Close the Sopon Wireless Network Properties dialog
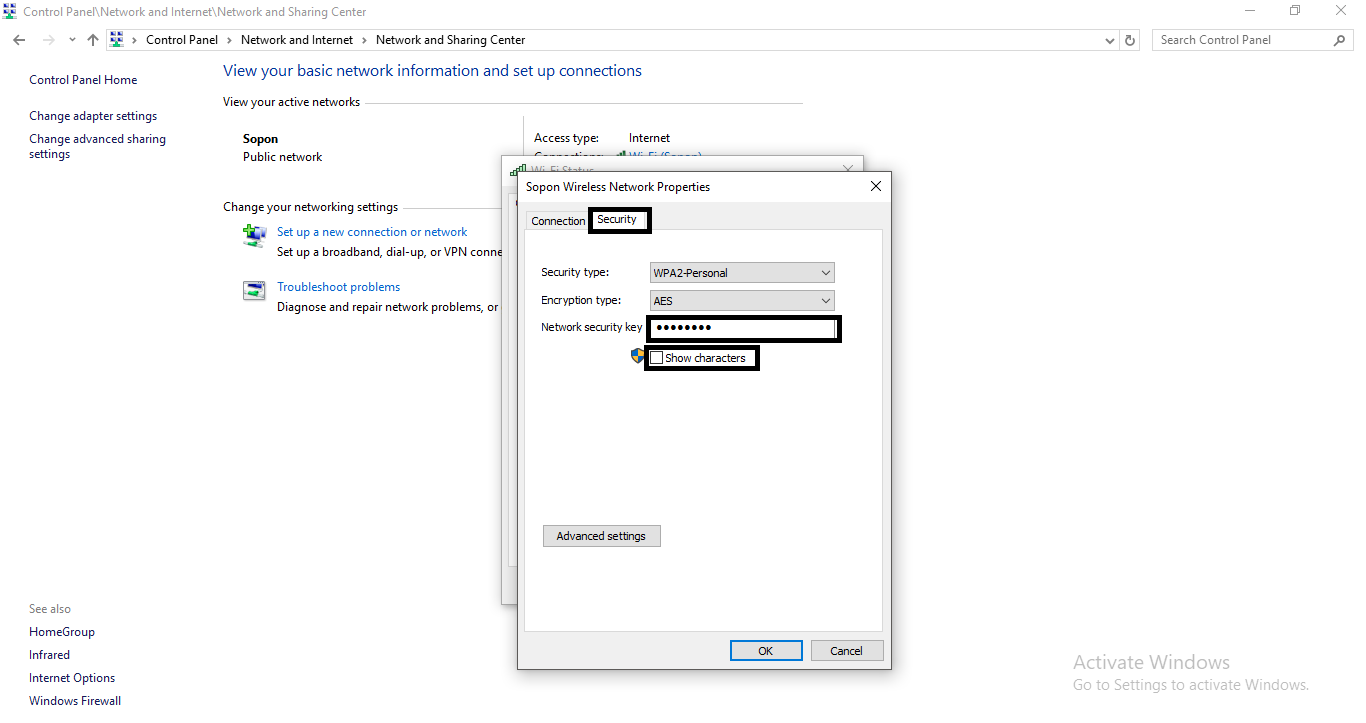The image size is (1366, 723). [x=876, y=187]
